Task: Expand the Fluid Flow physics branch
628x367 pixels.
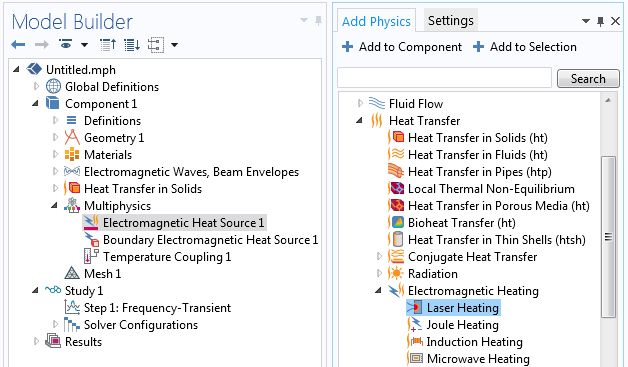Action: click(360, 103)
